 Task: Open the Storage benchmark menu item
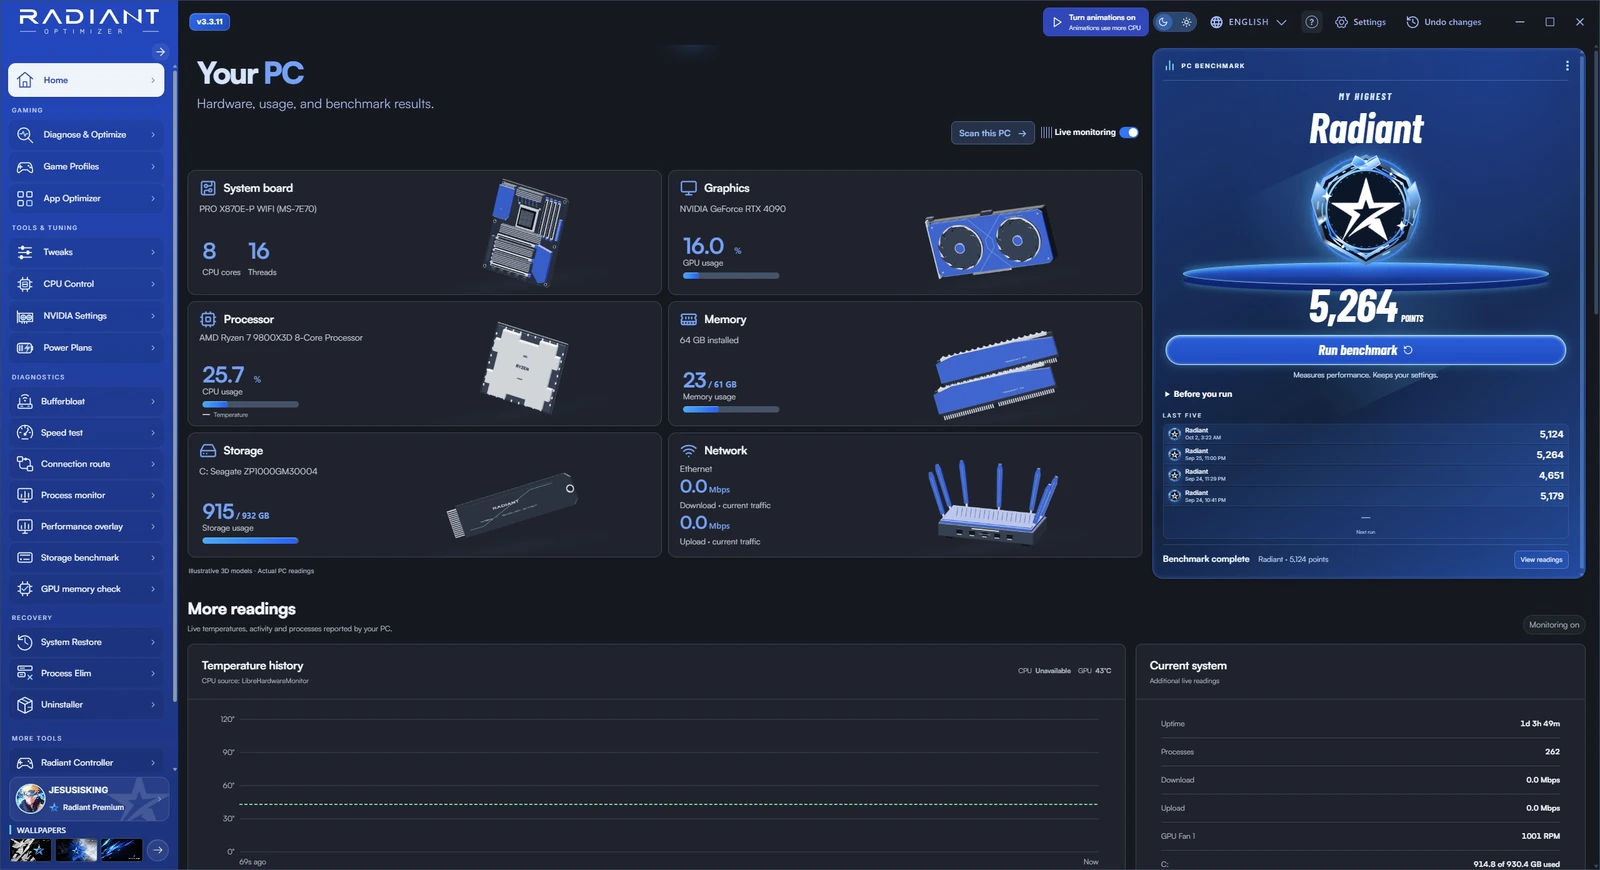(86, 558)
